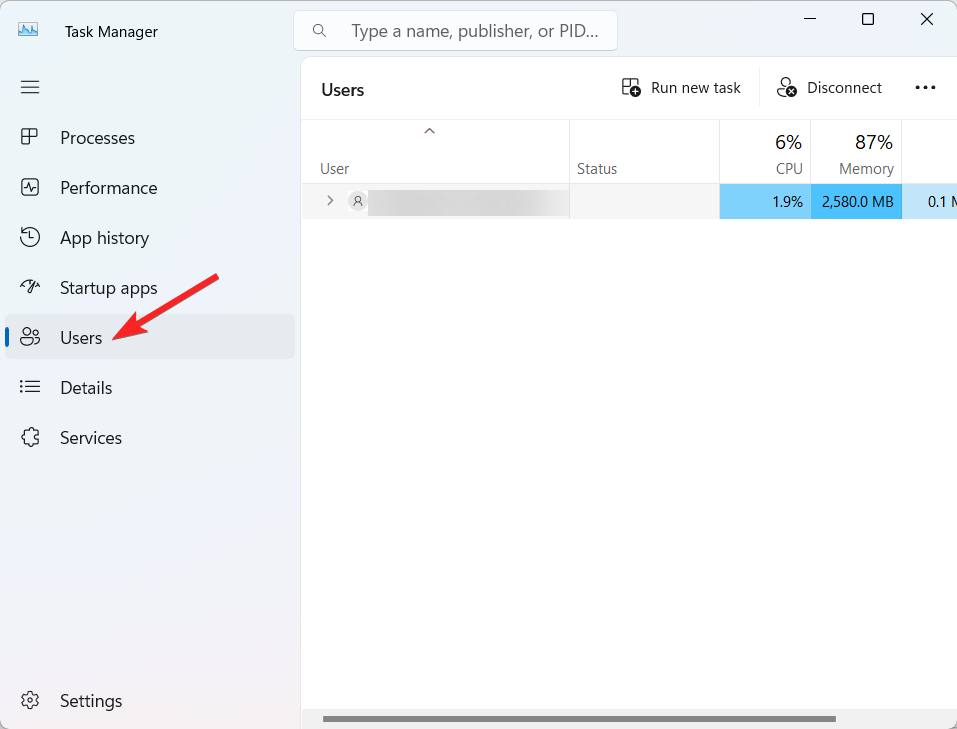The height and width of the screenshot is (729, 957).
Task: Open Task Manager Settings
Action: (150, 701)
